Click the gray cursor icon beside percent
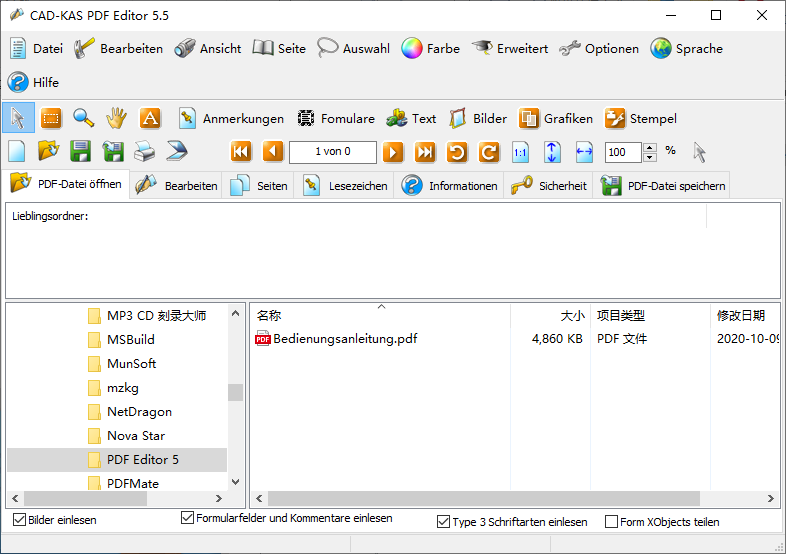Screen dimensions: 786x554 (700, 152)
